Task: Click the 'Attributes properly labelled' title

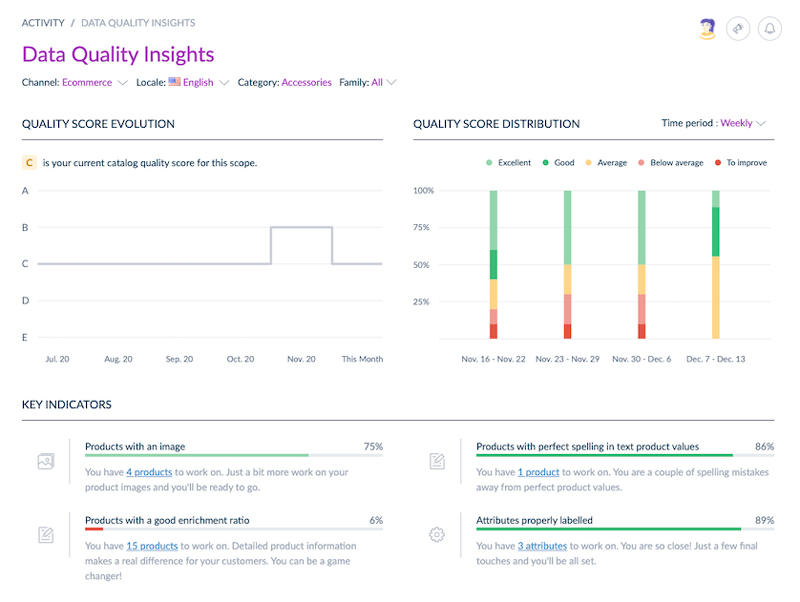Action: pyautogui.click(x=534, y=520)
